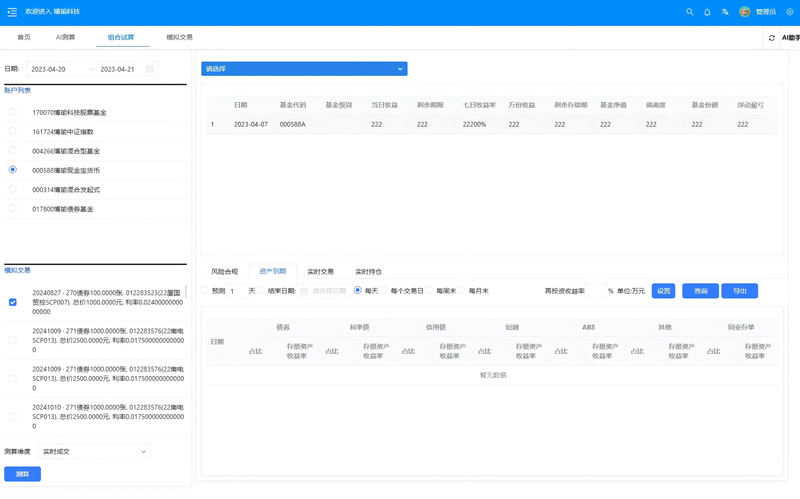Switch to the 风险合规 tab

(224, 271)
